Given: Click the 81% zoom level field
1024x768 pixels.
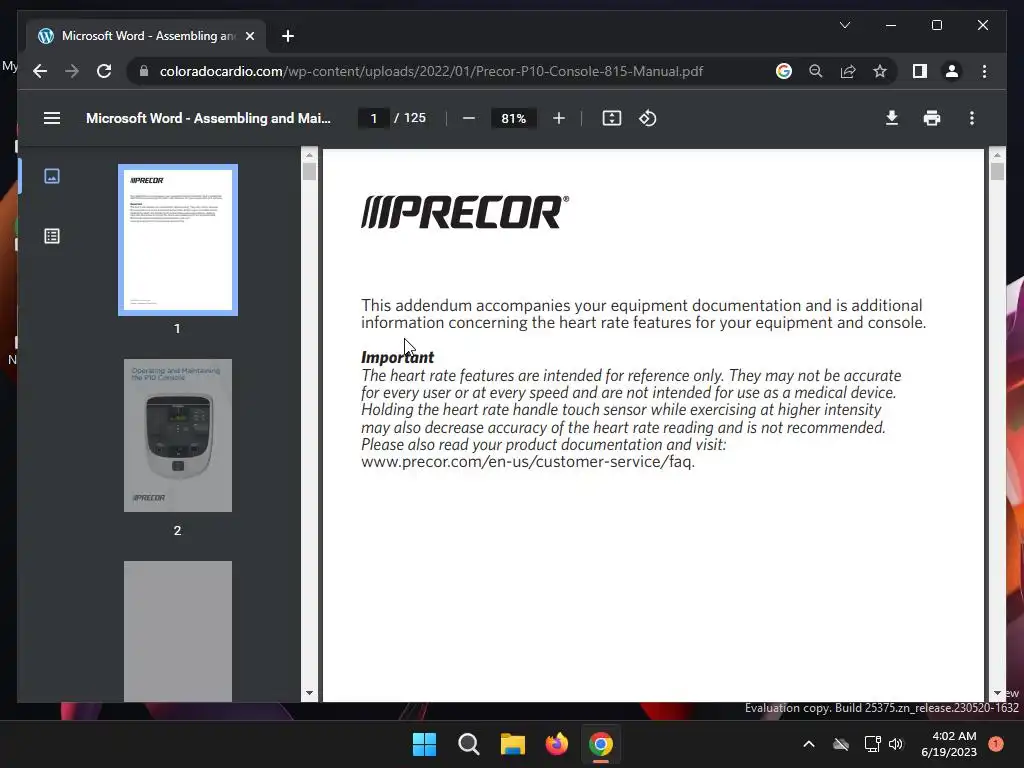Looking at the screenshot, I should (513, 118).
